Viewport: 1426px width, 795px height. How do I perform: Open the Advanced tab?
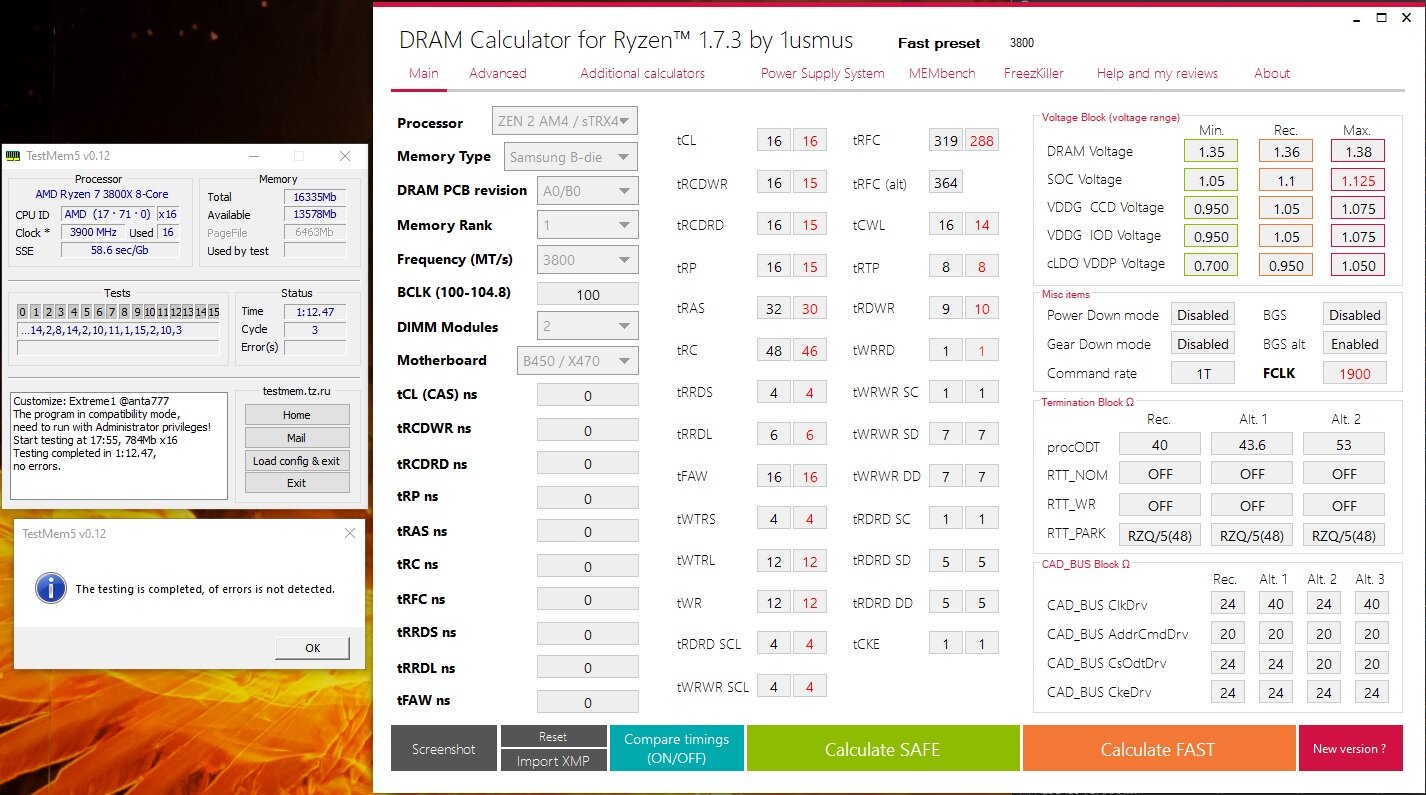(498, 73)
